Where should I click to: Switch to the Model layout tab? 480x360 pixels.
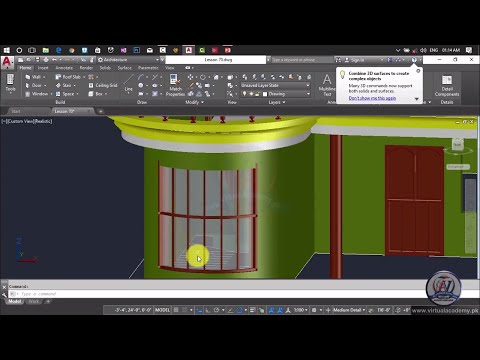coord(15,302)
